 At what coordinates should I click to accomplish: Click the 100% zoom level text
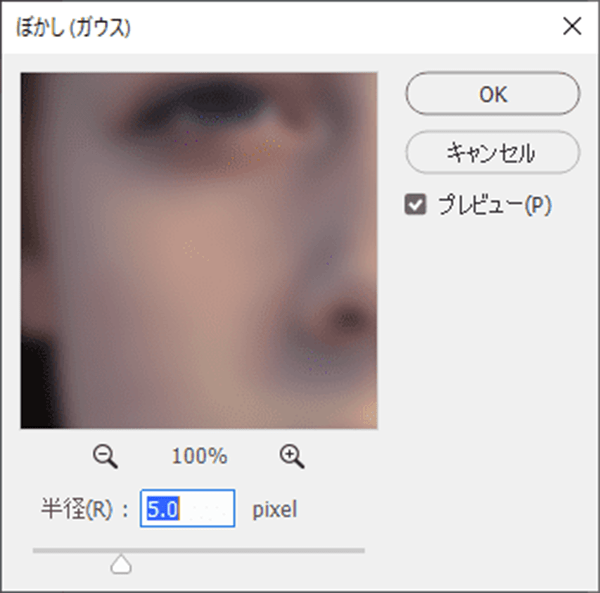[199, 456]
